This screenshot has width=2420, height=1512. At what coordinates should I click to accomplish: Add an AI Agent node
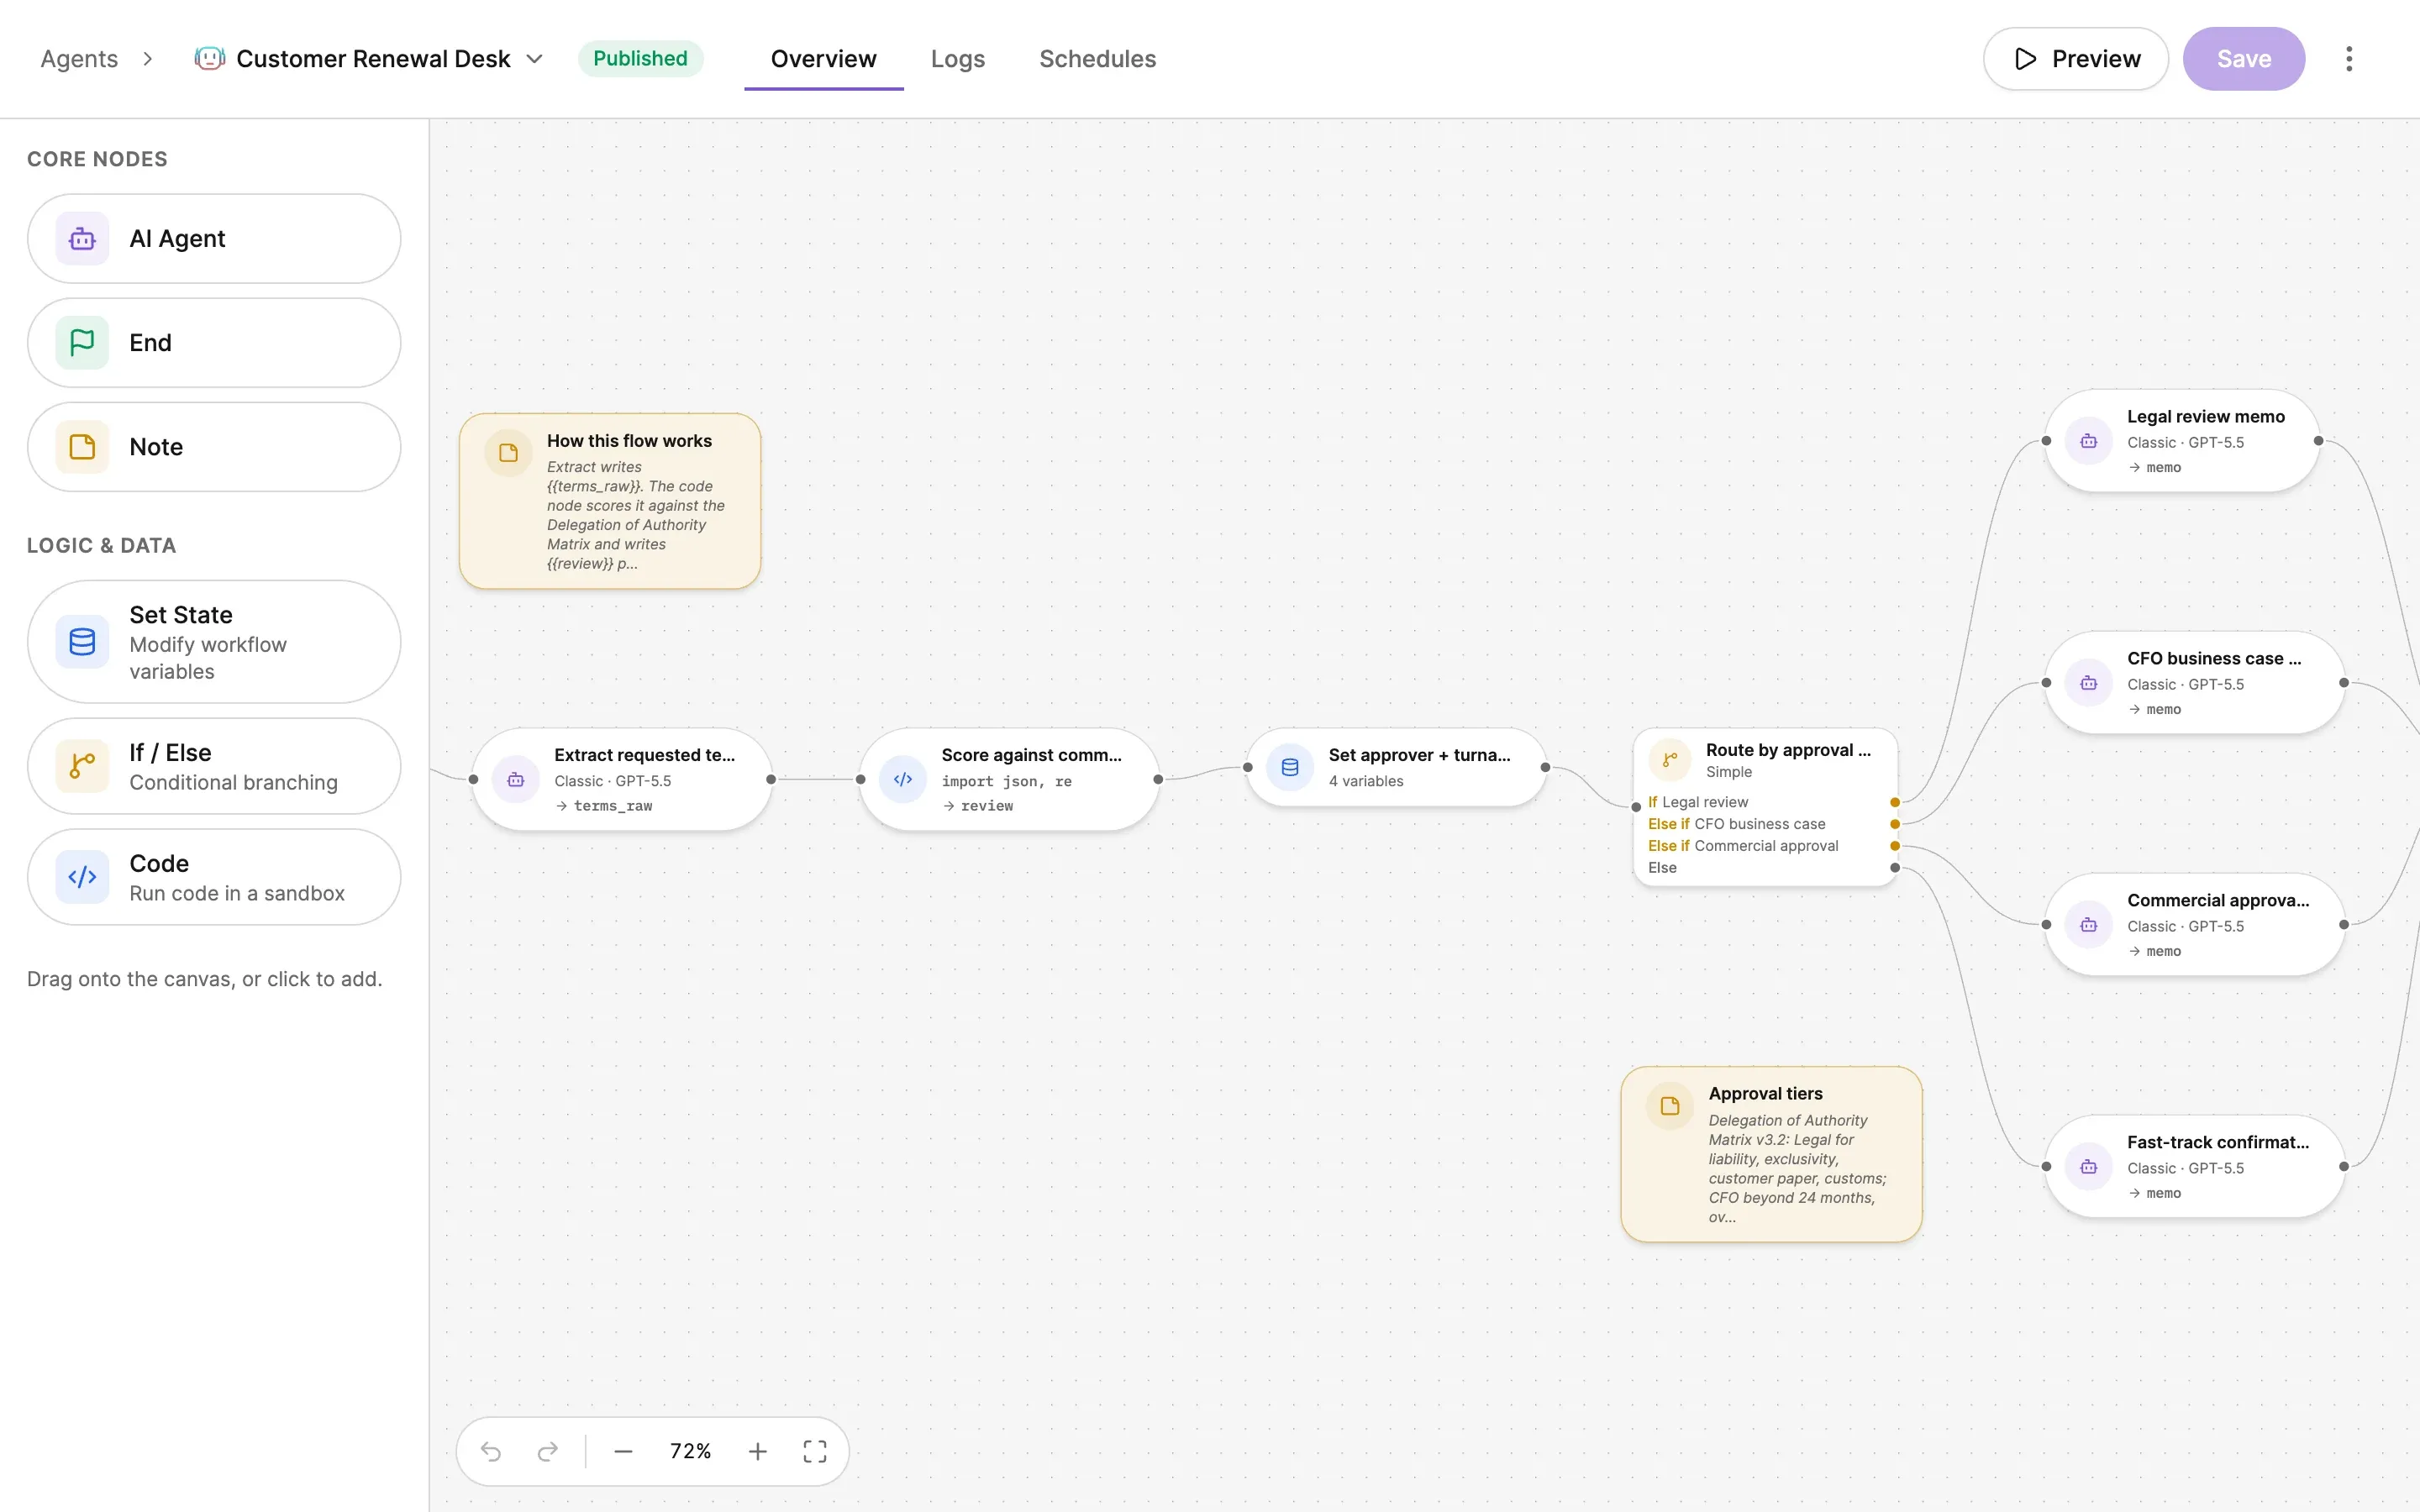214,239
